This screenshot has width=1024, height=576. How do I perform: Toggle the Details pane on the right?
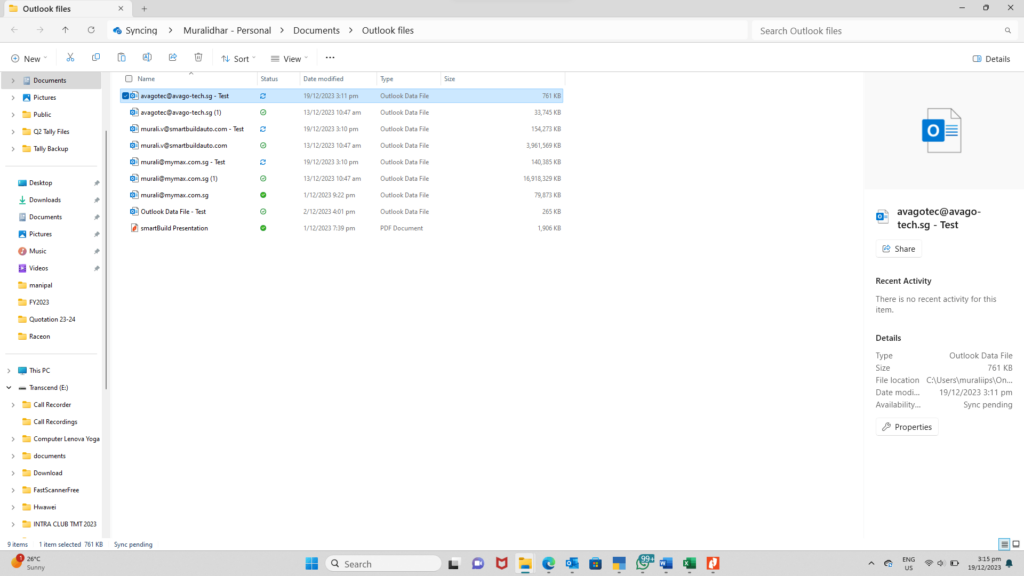click(x=991, y=58)
